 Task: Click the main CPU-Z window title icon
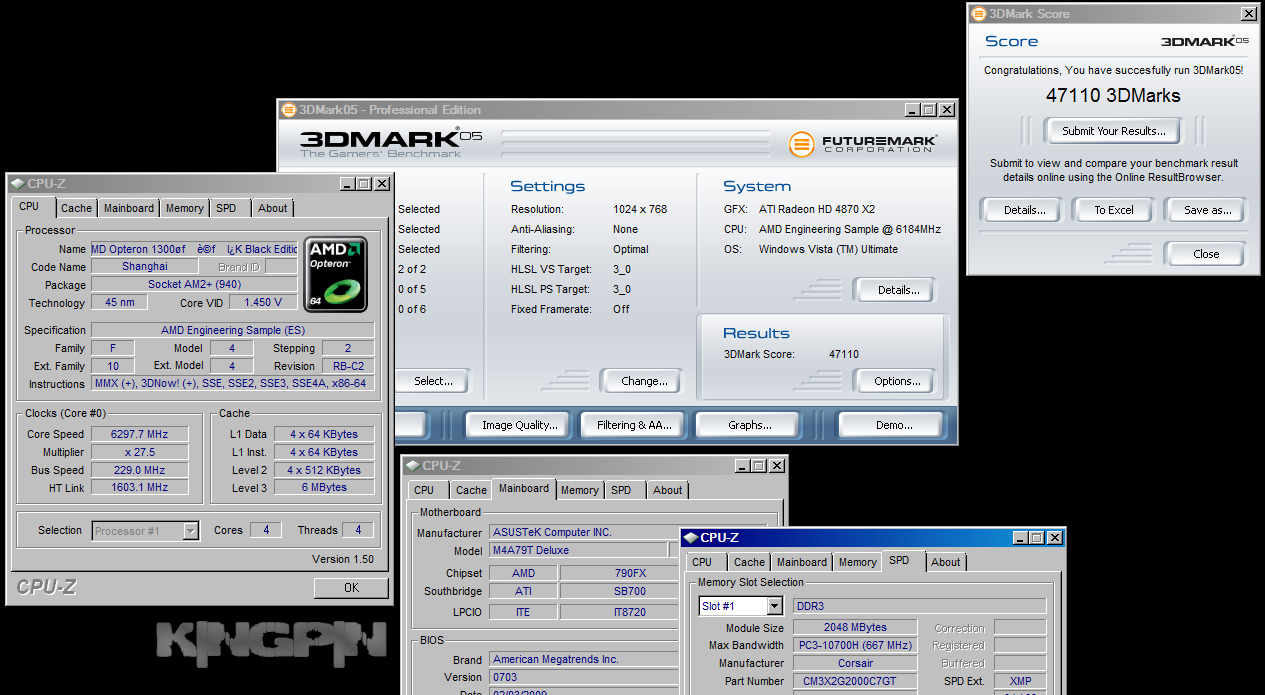coord(17,184)
